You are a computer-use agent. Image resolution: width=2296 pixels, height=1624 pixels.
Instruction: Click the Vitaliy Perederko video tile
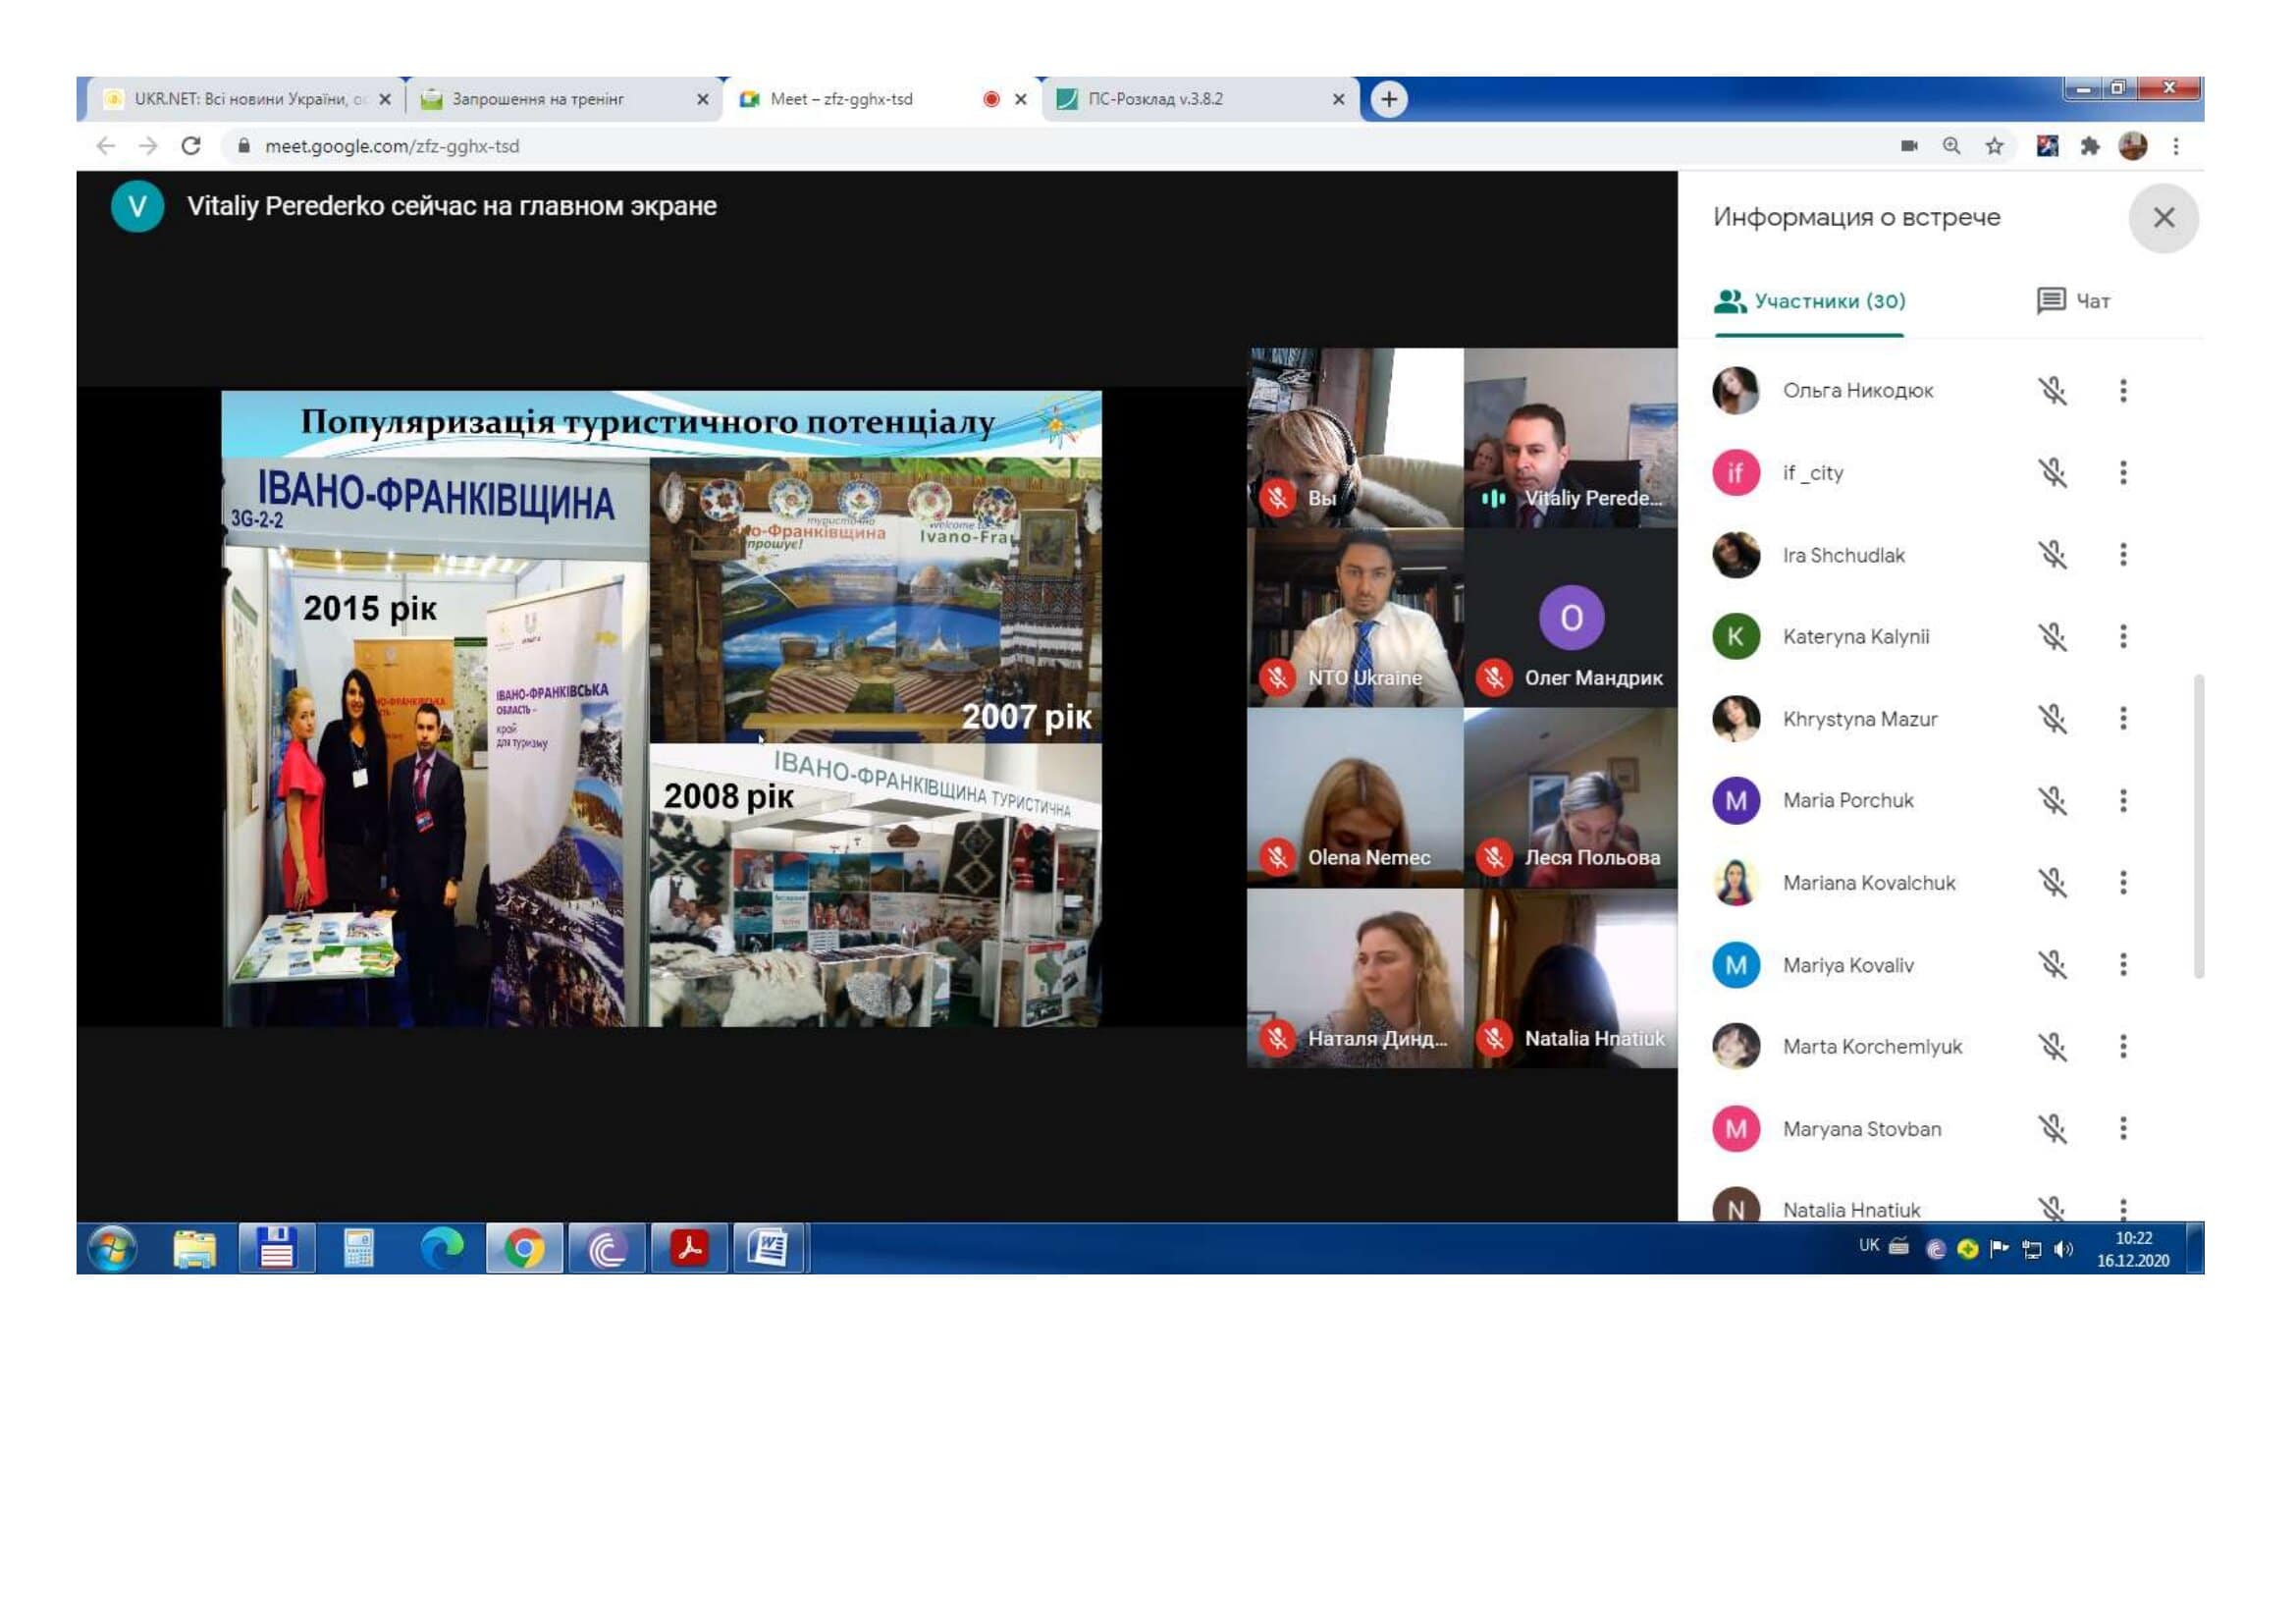click(1570, 437)
